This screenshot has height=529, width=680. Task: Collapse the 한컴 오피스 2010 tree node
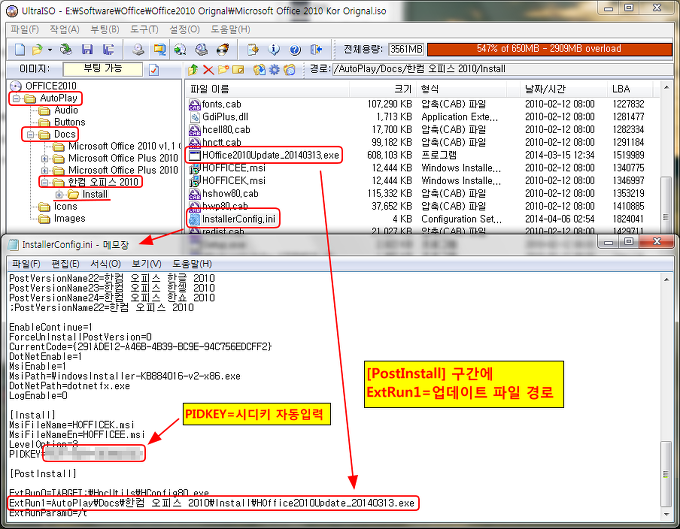pyautogui.click(x=45, y=182)
